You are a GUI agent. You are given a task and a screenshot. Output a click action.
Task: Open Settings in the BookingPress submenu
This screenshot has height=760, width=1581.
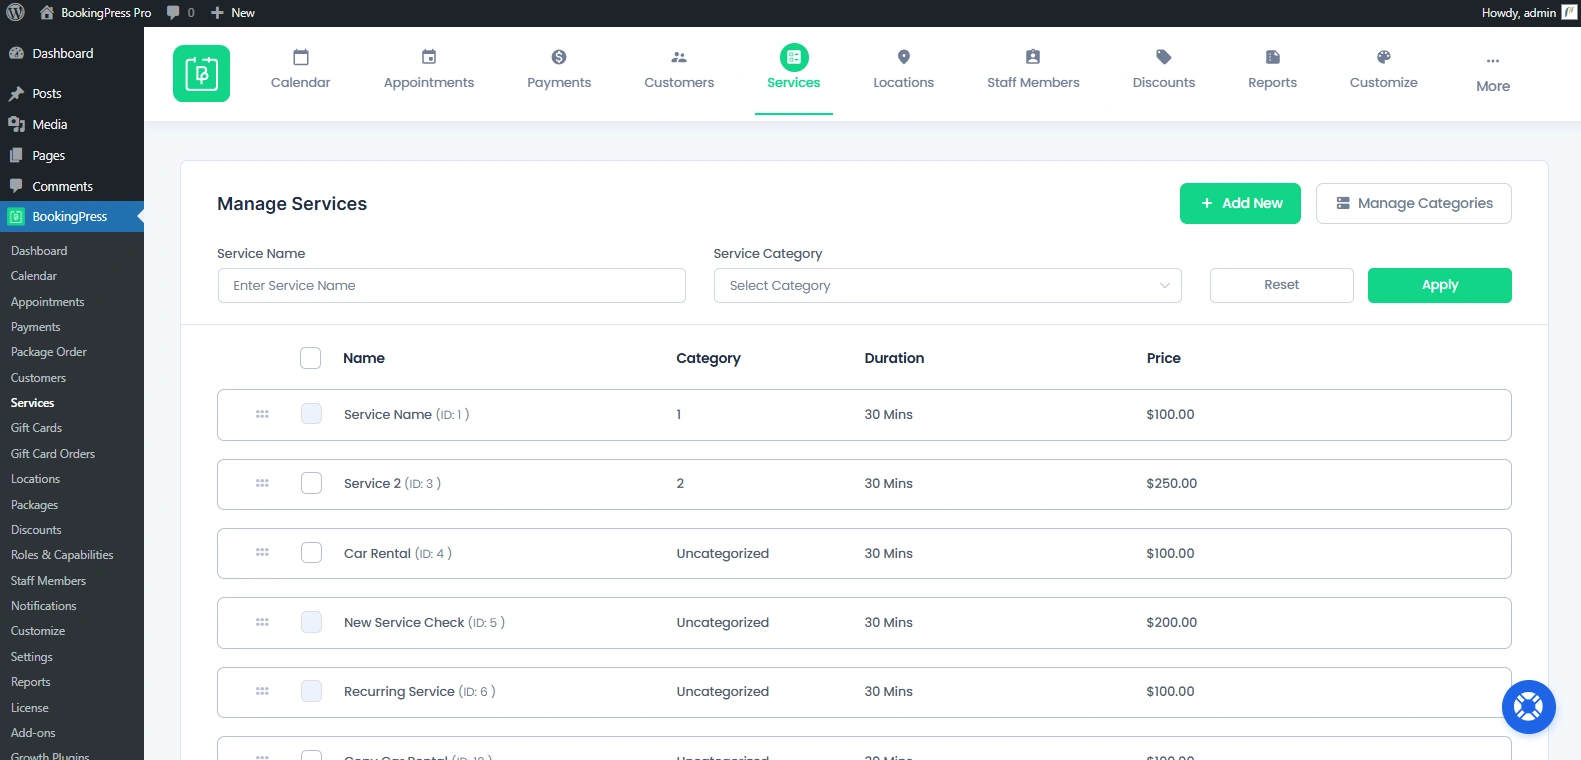(x=31, y=657)
